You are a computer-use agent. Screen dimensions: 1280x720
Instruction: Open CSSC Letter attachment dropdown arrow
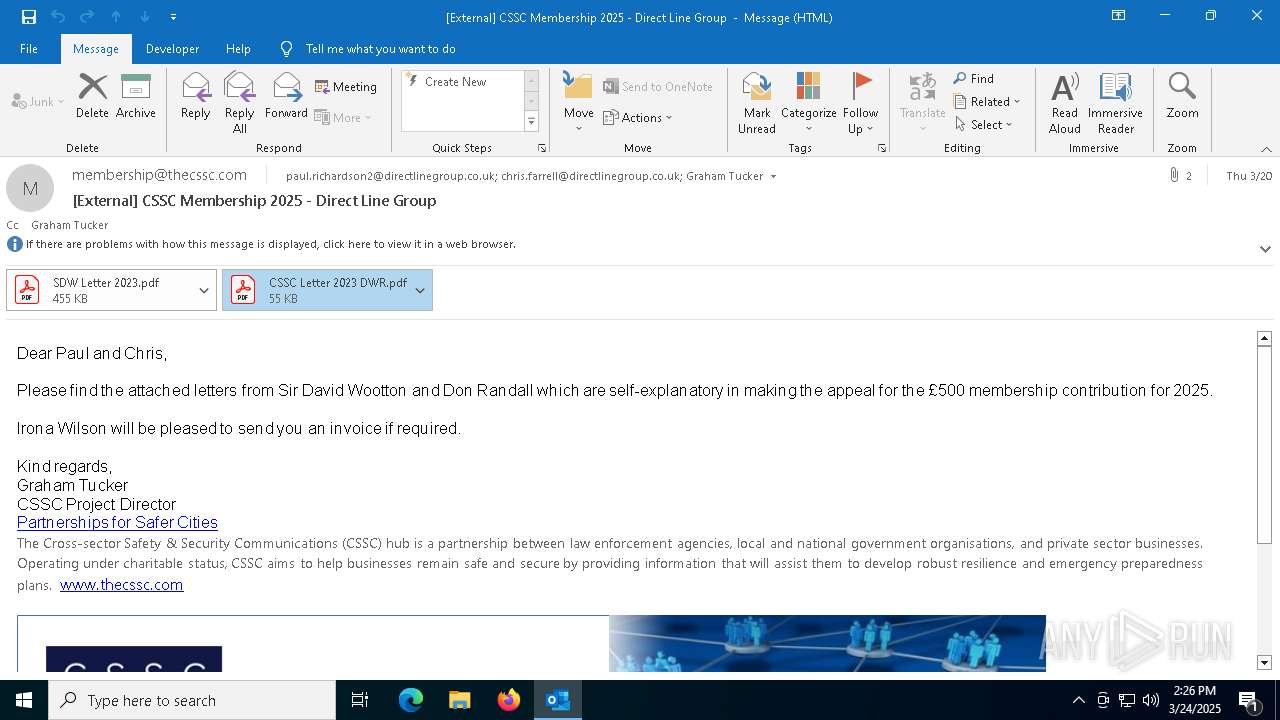coord(420,291)
